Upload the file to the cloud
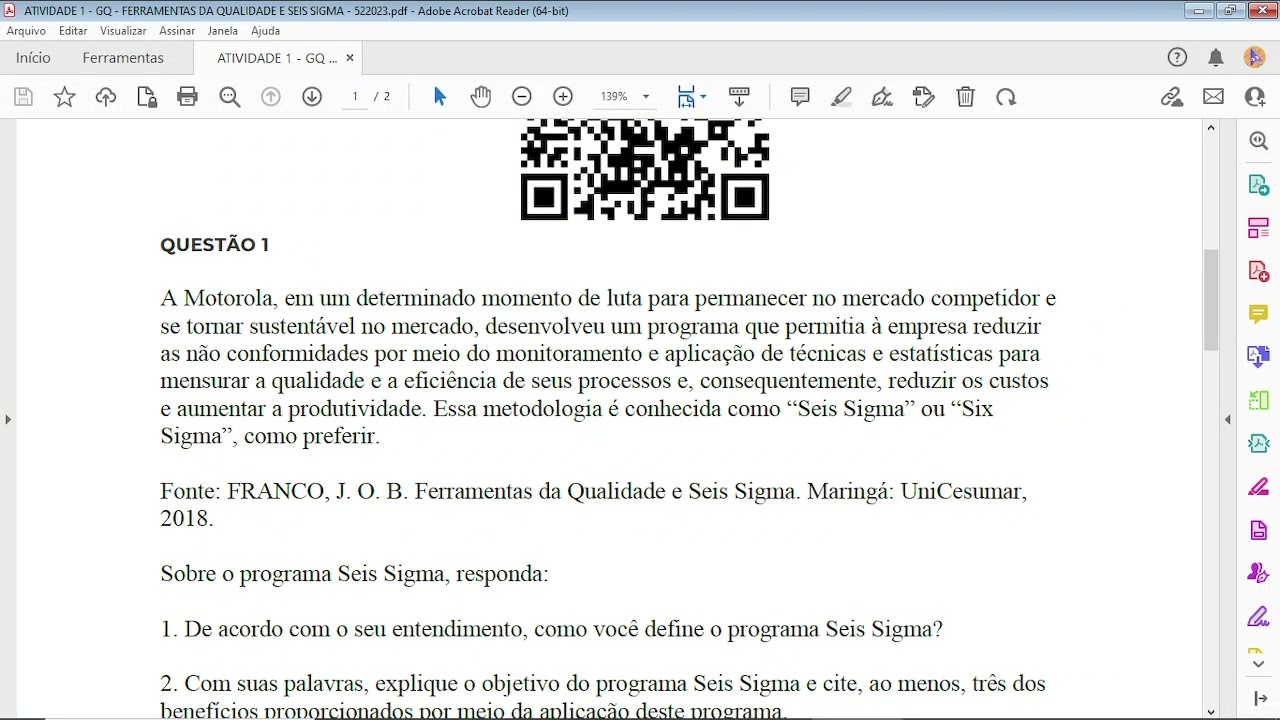Viewport: 1280px width, 720px height. coord(105,97)
